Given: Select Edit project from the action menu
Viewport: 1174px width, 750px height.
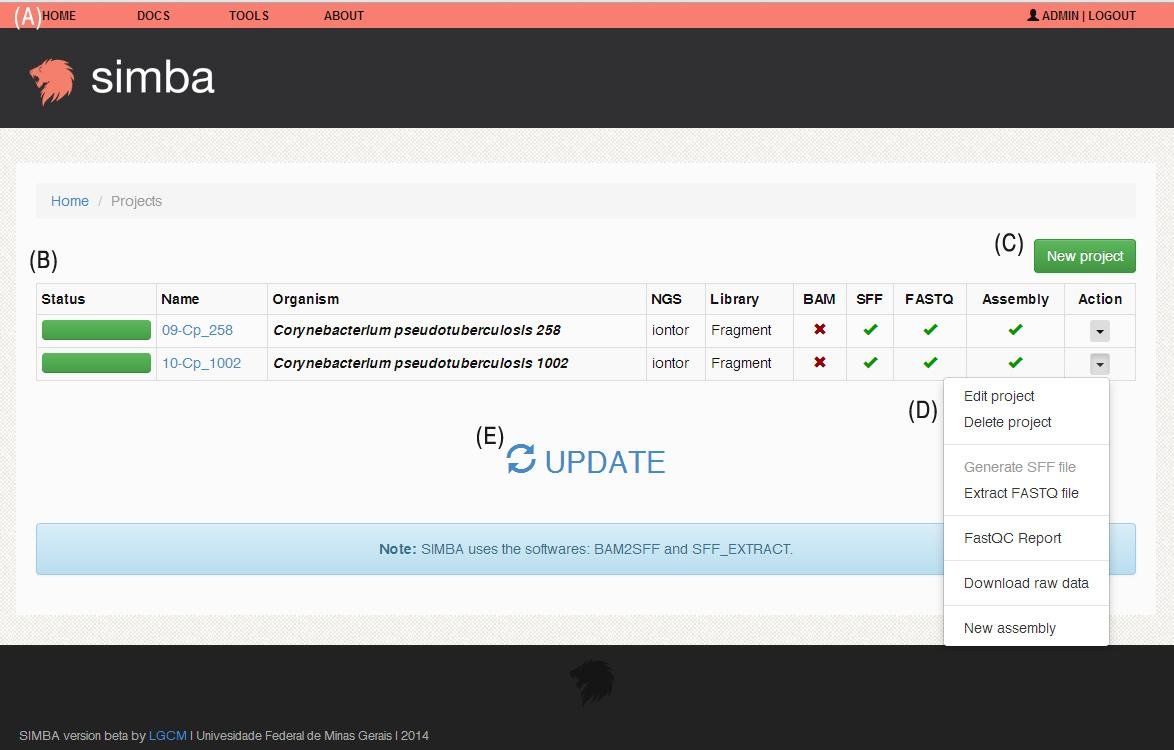Looking at the screenshot, I should point(998,396).
